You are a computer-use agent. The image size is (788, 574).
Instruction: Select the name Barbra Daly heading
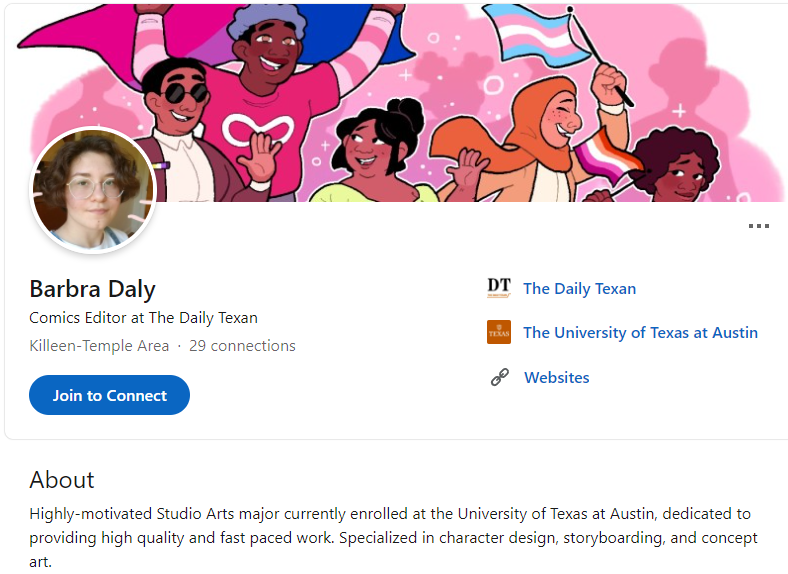pyautogui.click(x=92, y=289)
